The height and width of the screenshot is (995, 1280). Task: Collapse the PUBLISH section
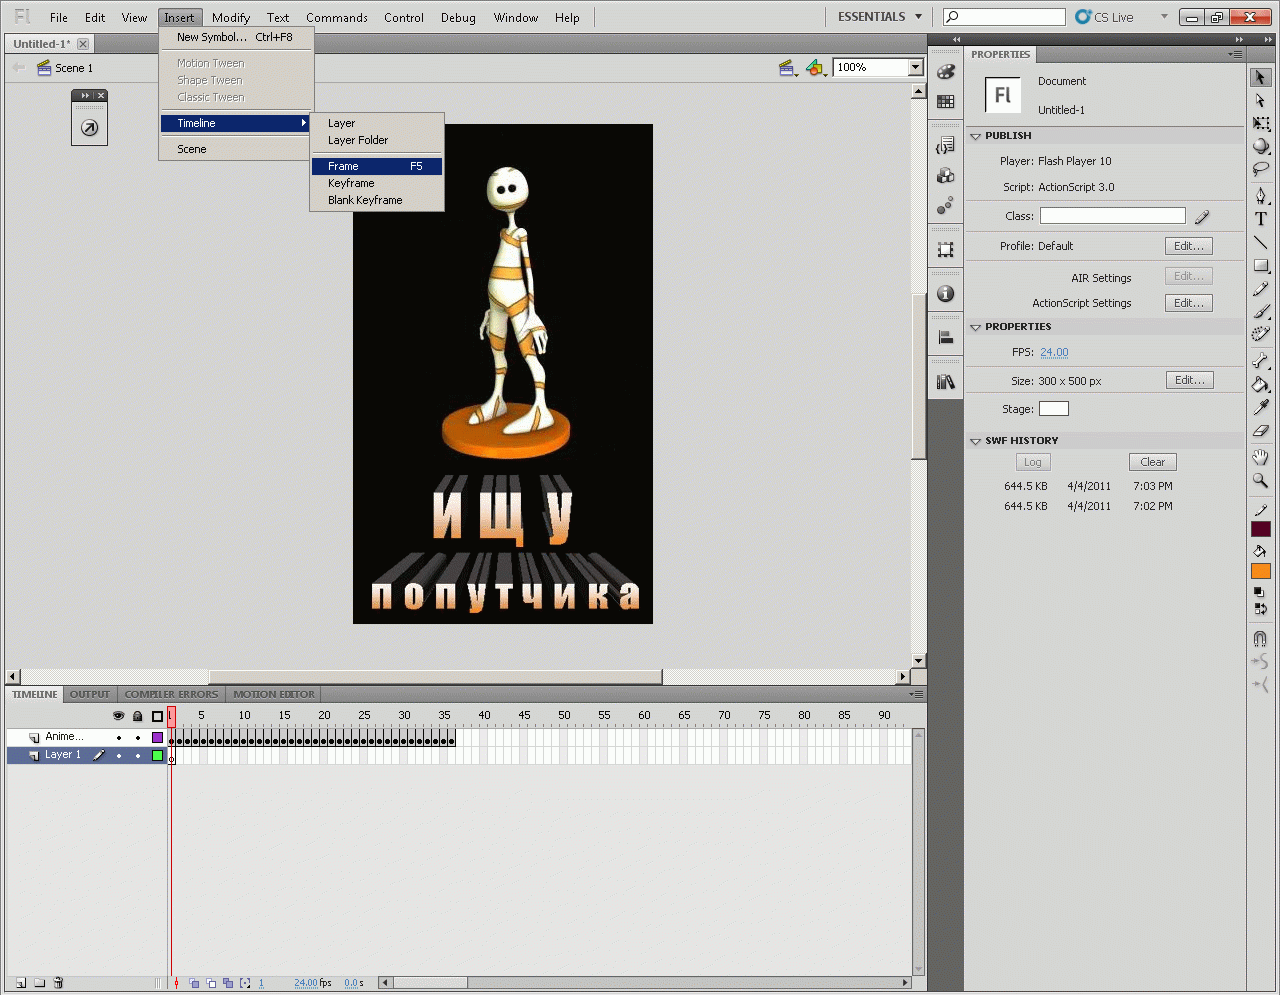[x=976, y=136]
